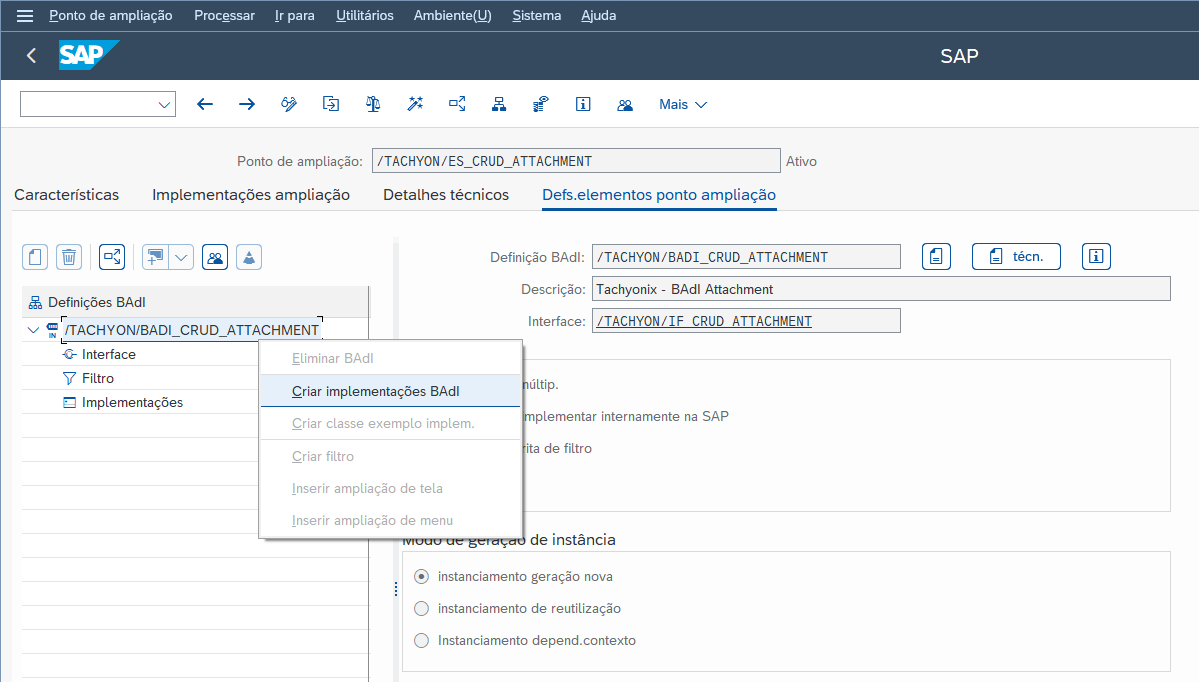The height and width of the screenshot is (682, 1199).
Task: Choose Criar classe exemplo implem. entry
Action: click(x=390, y=424)
